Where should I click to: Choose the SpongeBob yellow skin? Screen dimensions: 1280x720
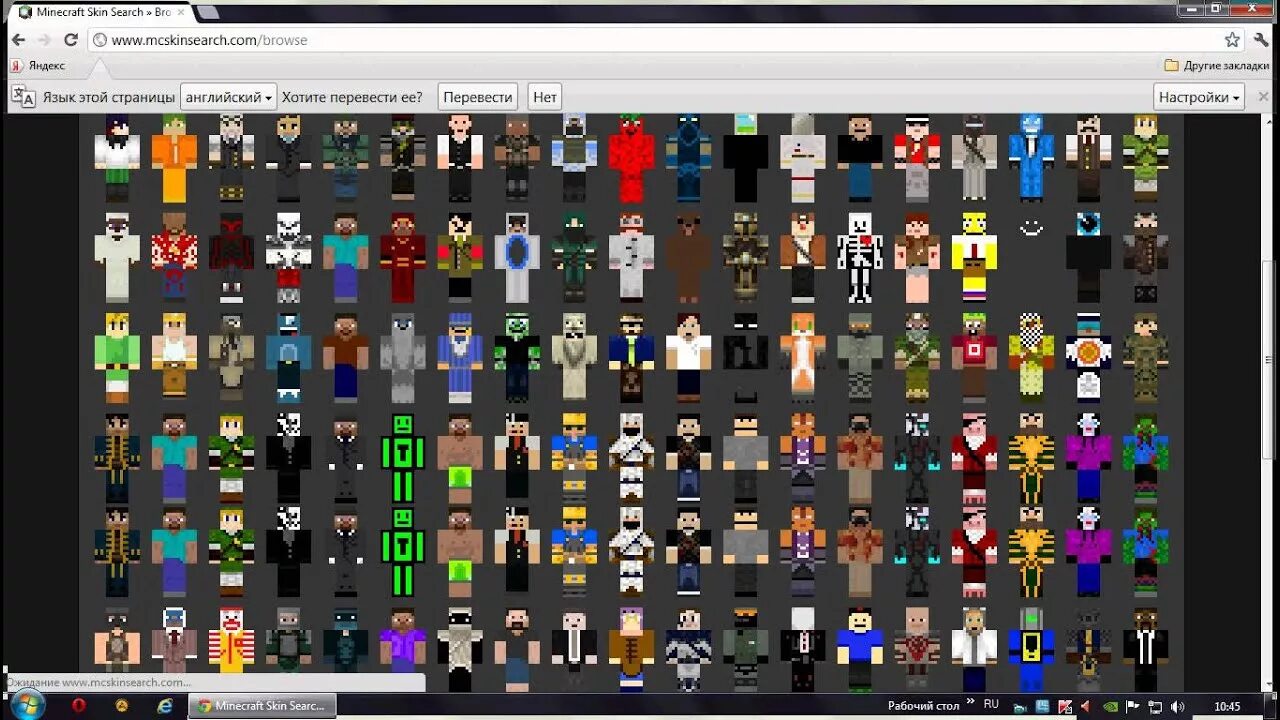(x=973, y=257)
